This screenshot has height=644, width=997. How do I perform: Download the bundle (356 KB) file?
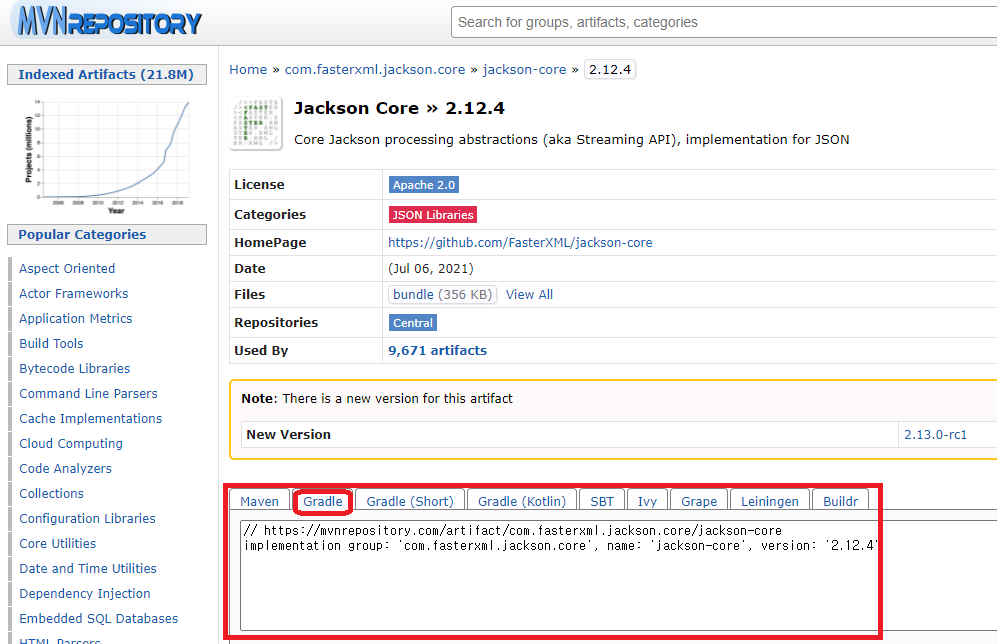coord(443,294)
